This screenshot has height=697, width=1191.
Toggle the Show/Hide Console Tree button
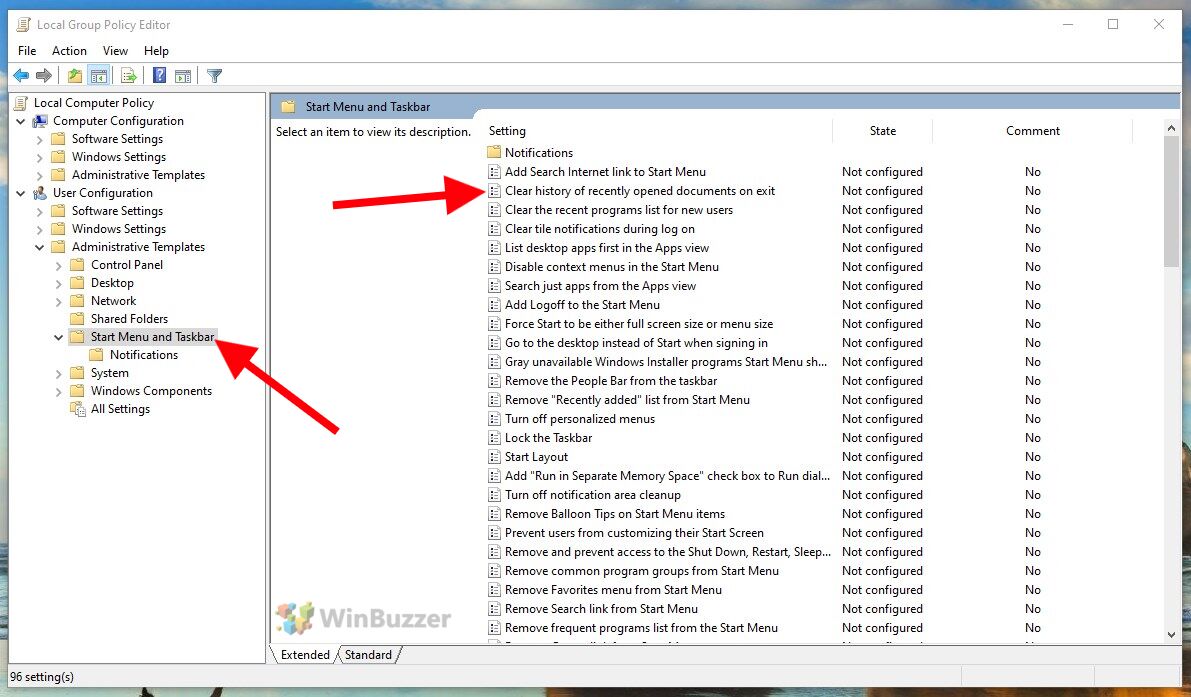click(x=98, y=76)
